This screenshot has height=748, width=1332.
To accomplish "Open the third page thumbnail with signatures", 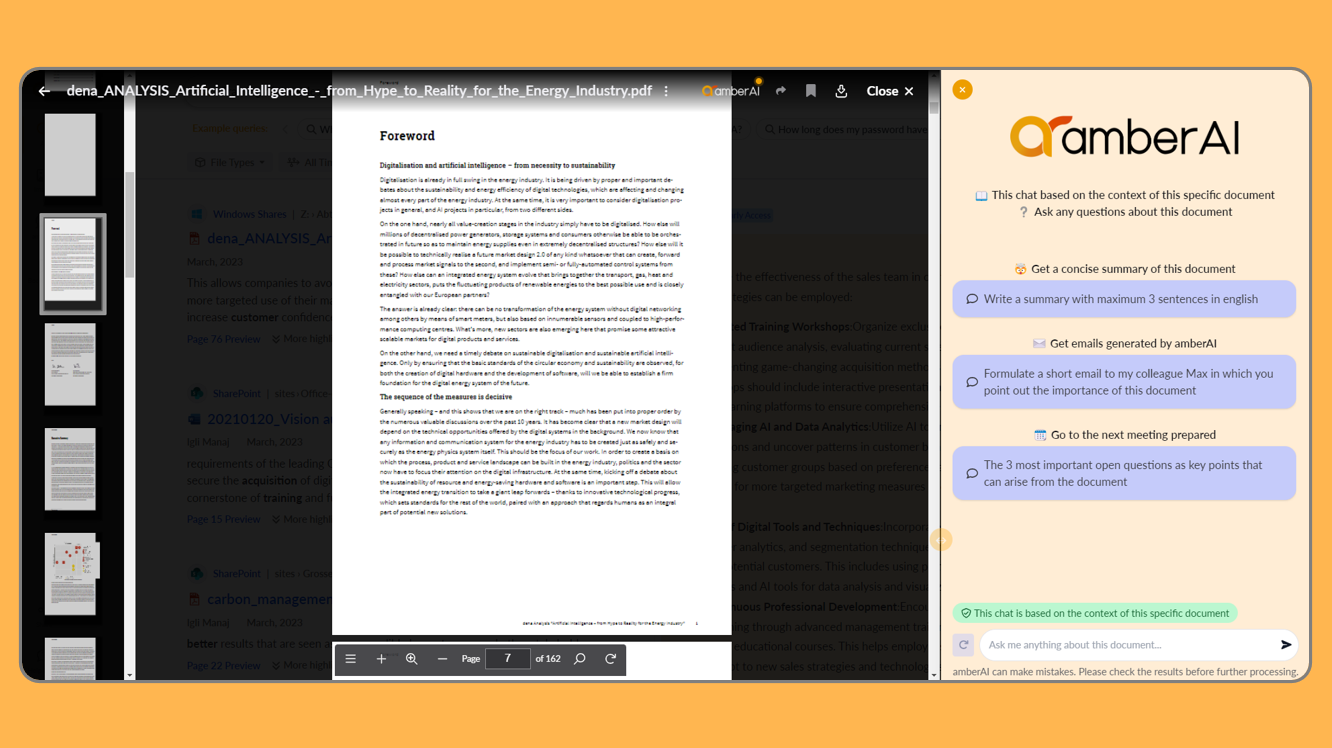I will coord(70,364).
